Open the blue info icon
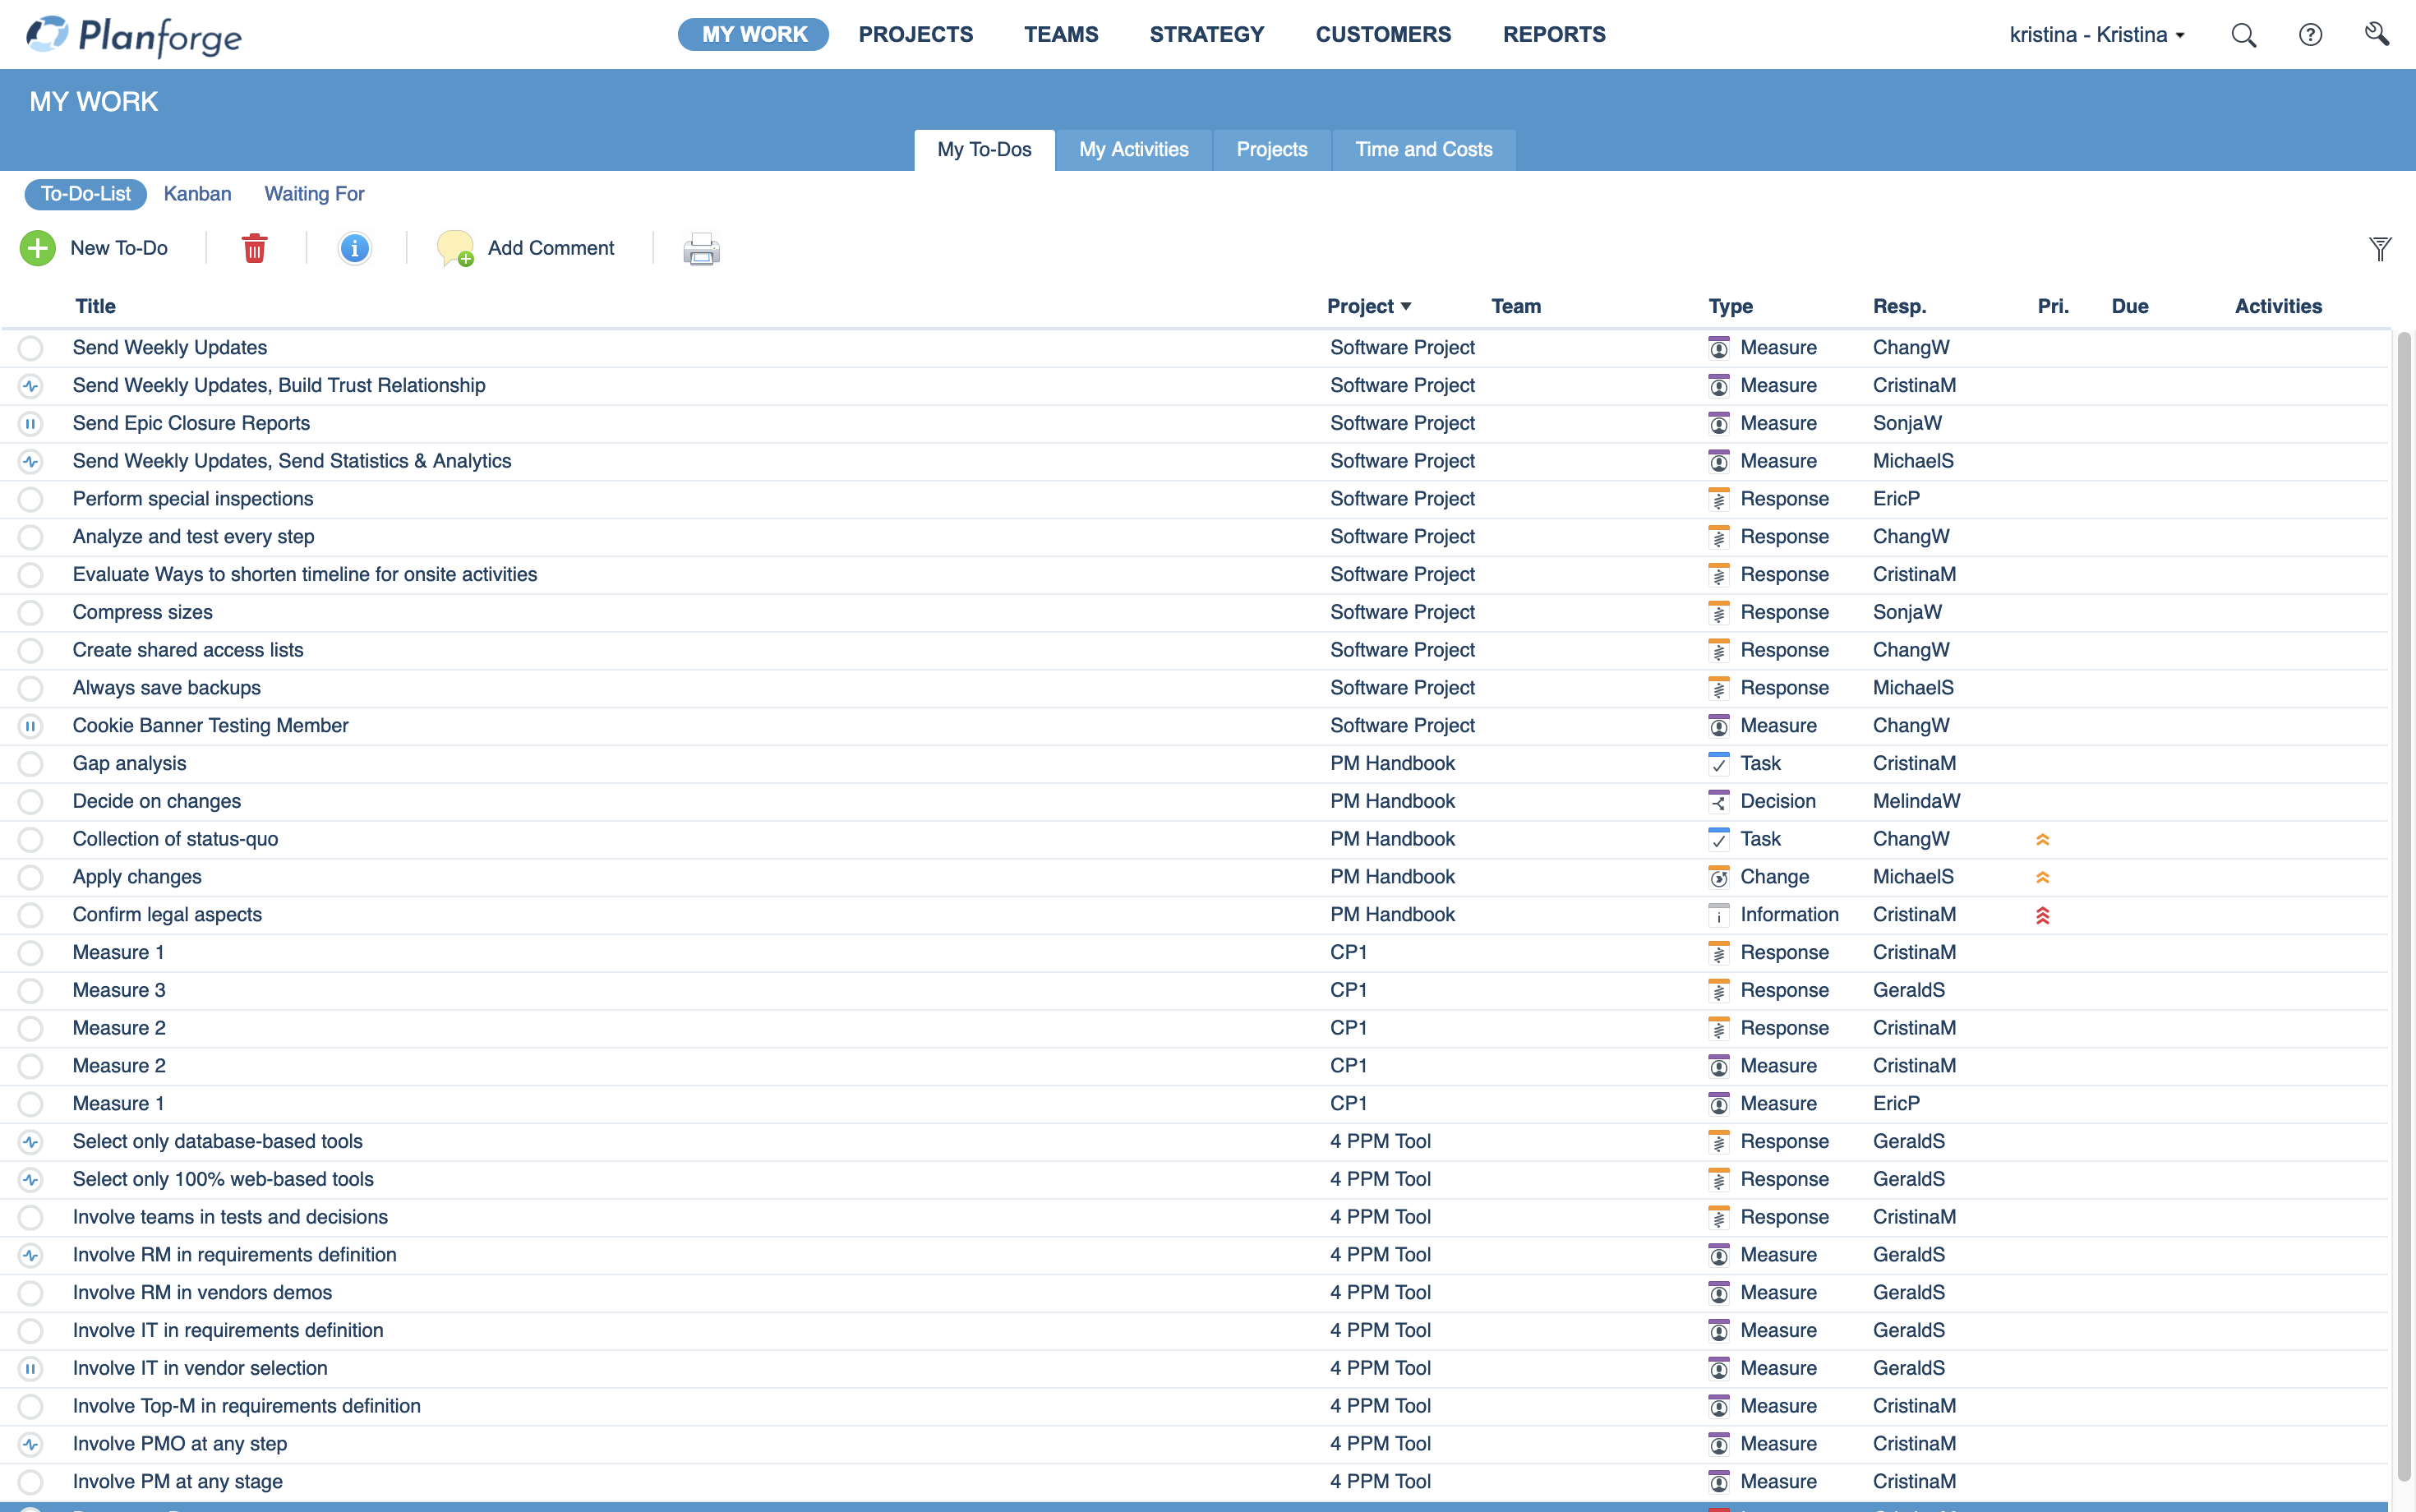 tap(354, 248)
